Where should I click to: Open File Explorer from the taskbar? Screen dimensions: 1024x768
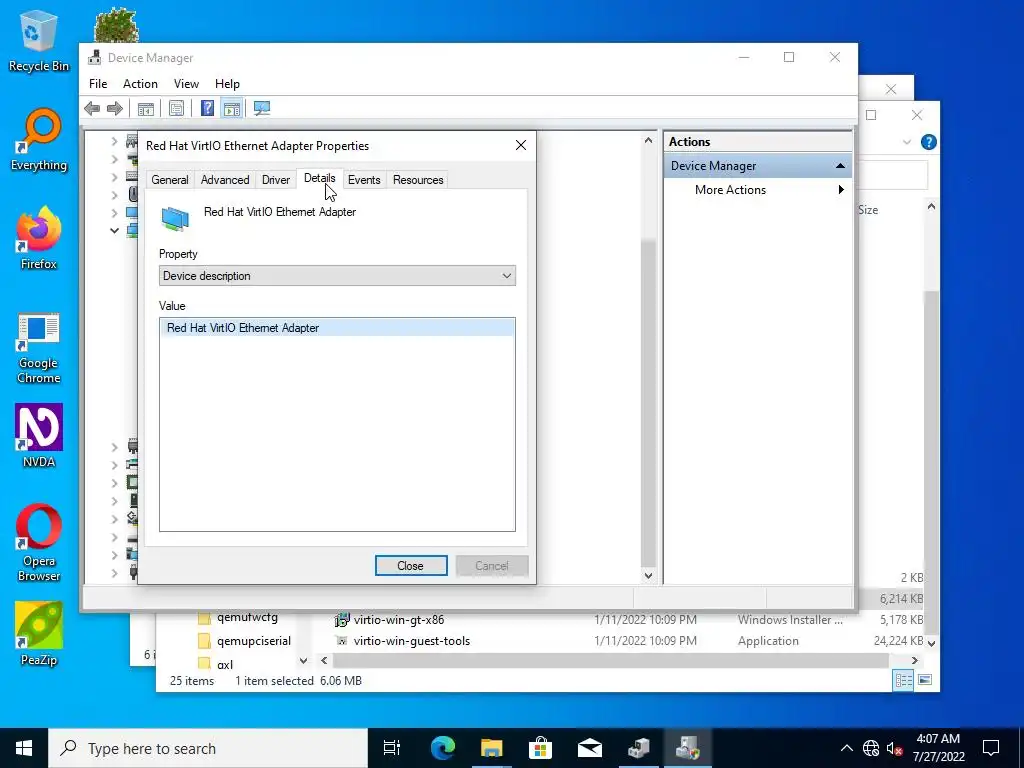(492, 748)
